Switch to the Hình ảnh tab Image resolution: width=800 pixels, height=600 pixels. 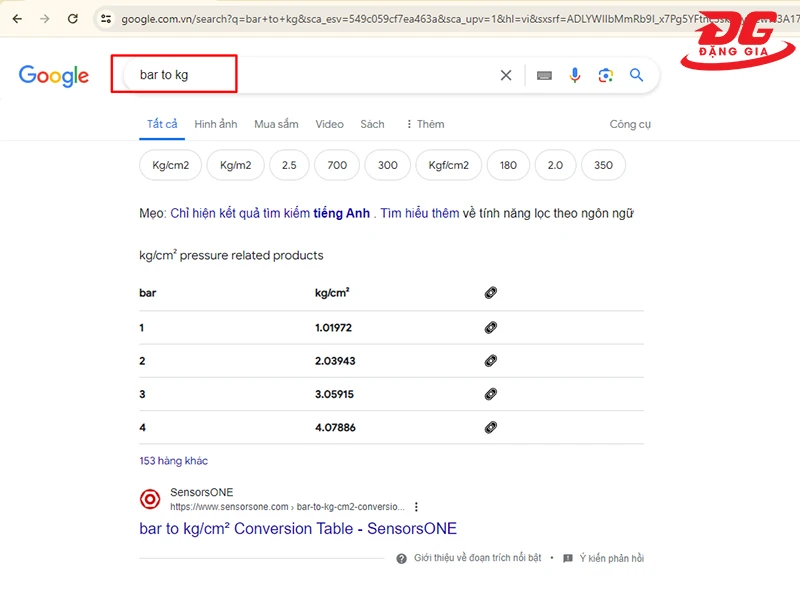[215, 124]
